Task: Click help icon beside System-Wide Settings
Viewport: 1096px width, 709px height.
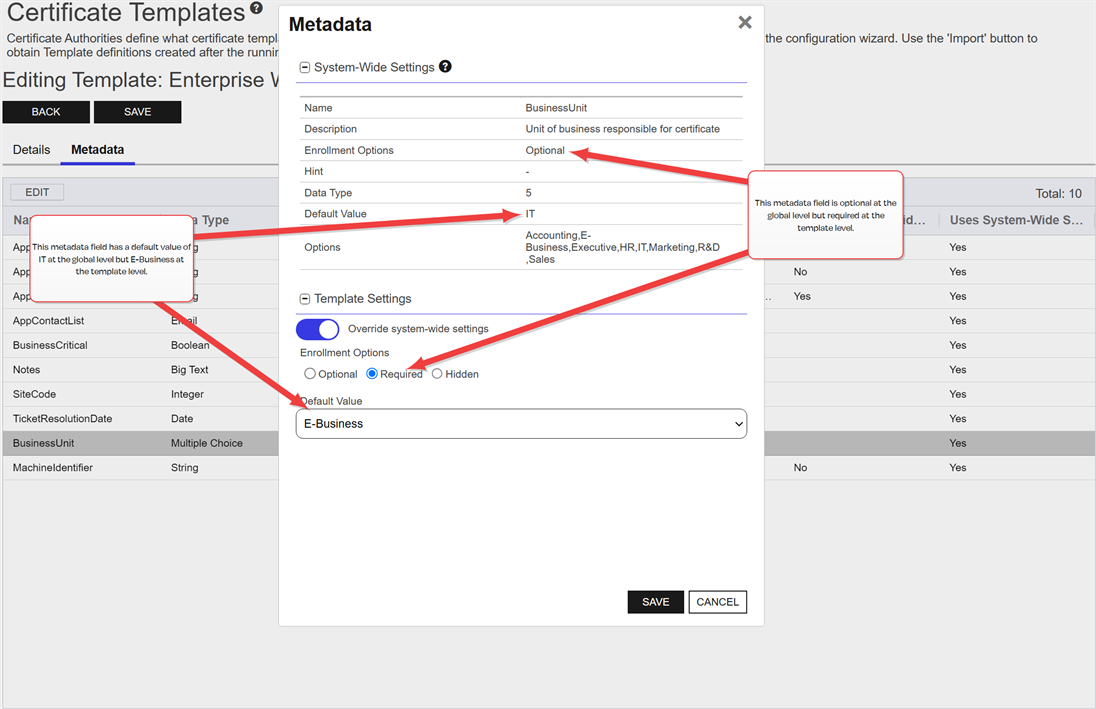Action: pyautogui.click(x=445, y=67)
